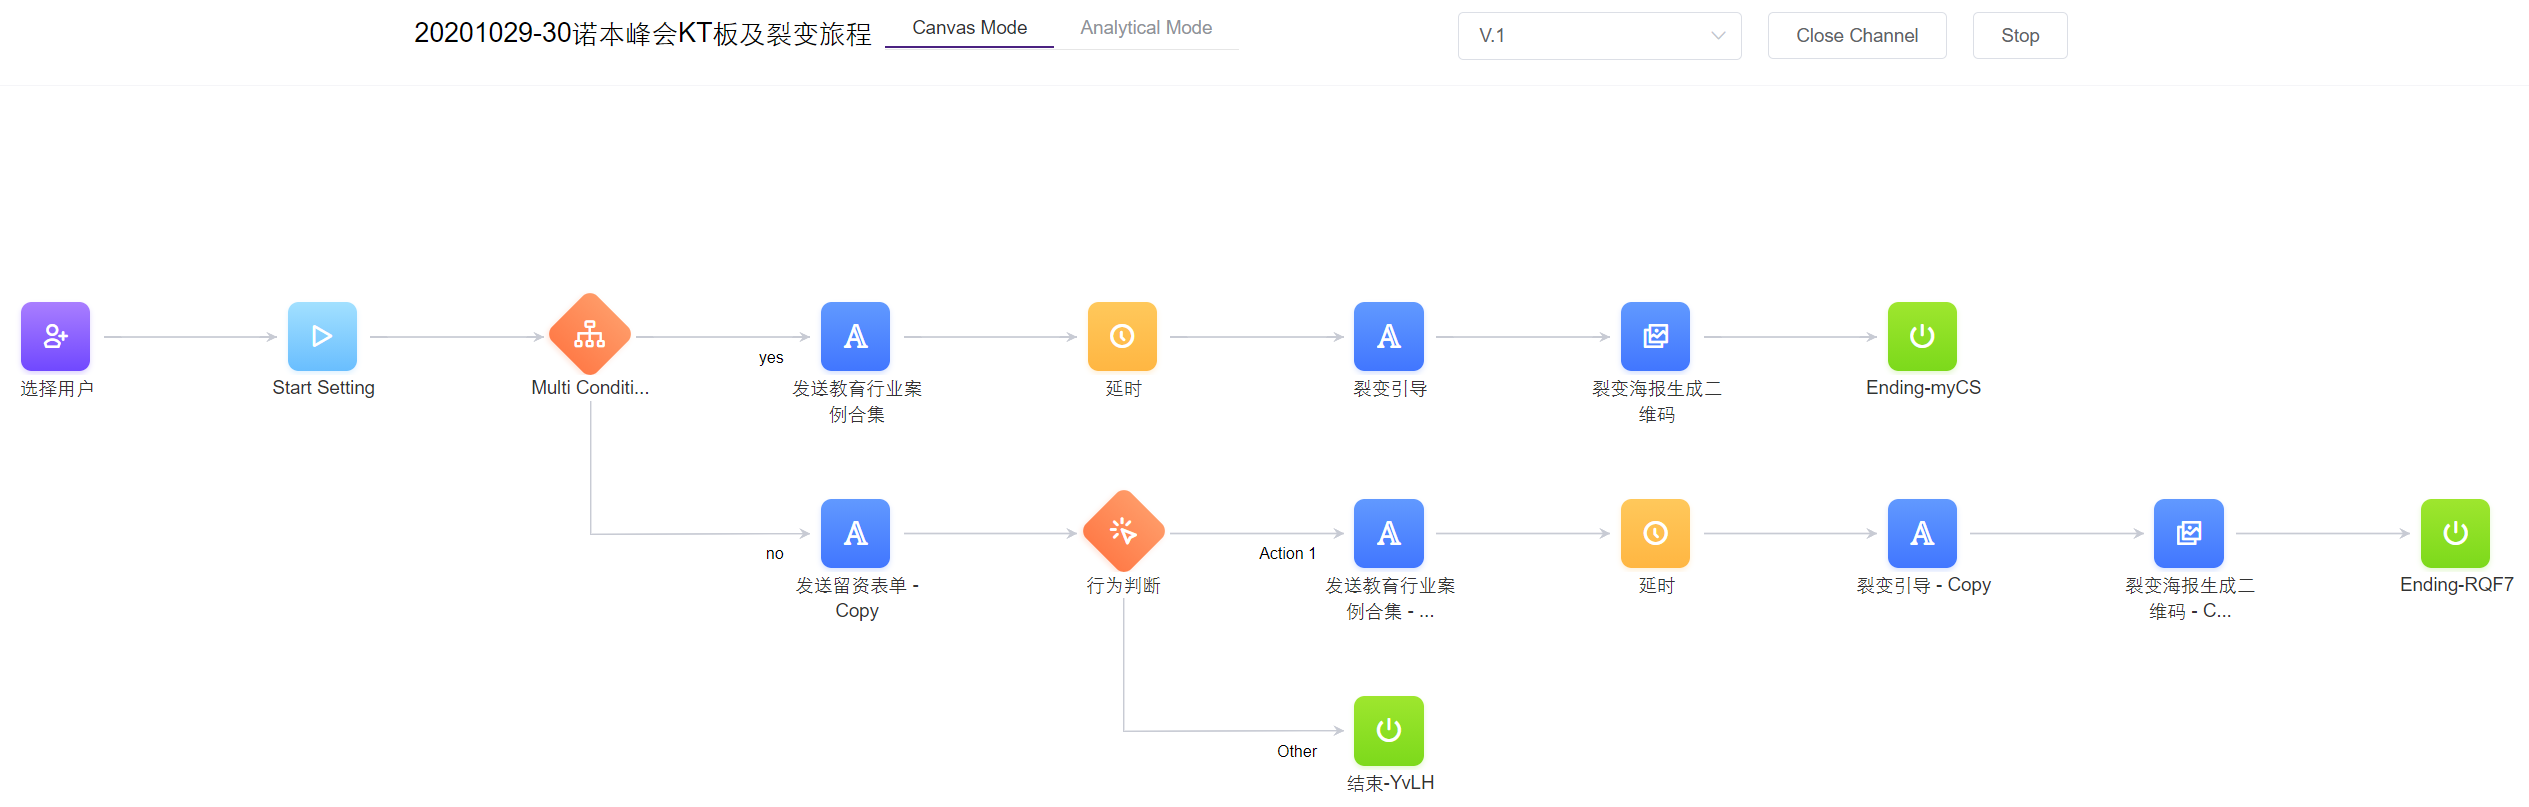The height and width of the screenshot is (807, 2529).
Task: Open the 裂变引导 node in top row
Action: [x=1388, y=336]
